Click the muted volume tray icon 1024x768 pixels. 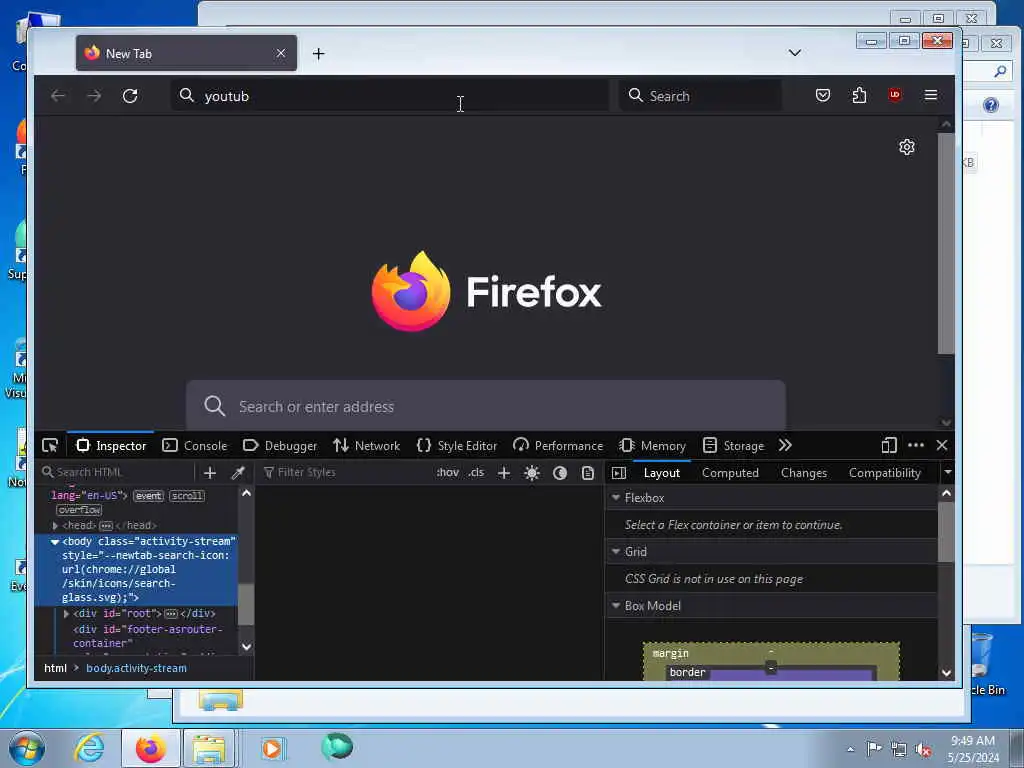tap(923, 750)
